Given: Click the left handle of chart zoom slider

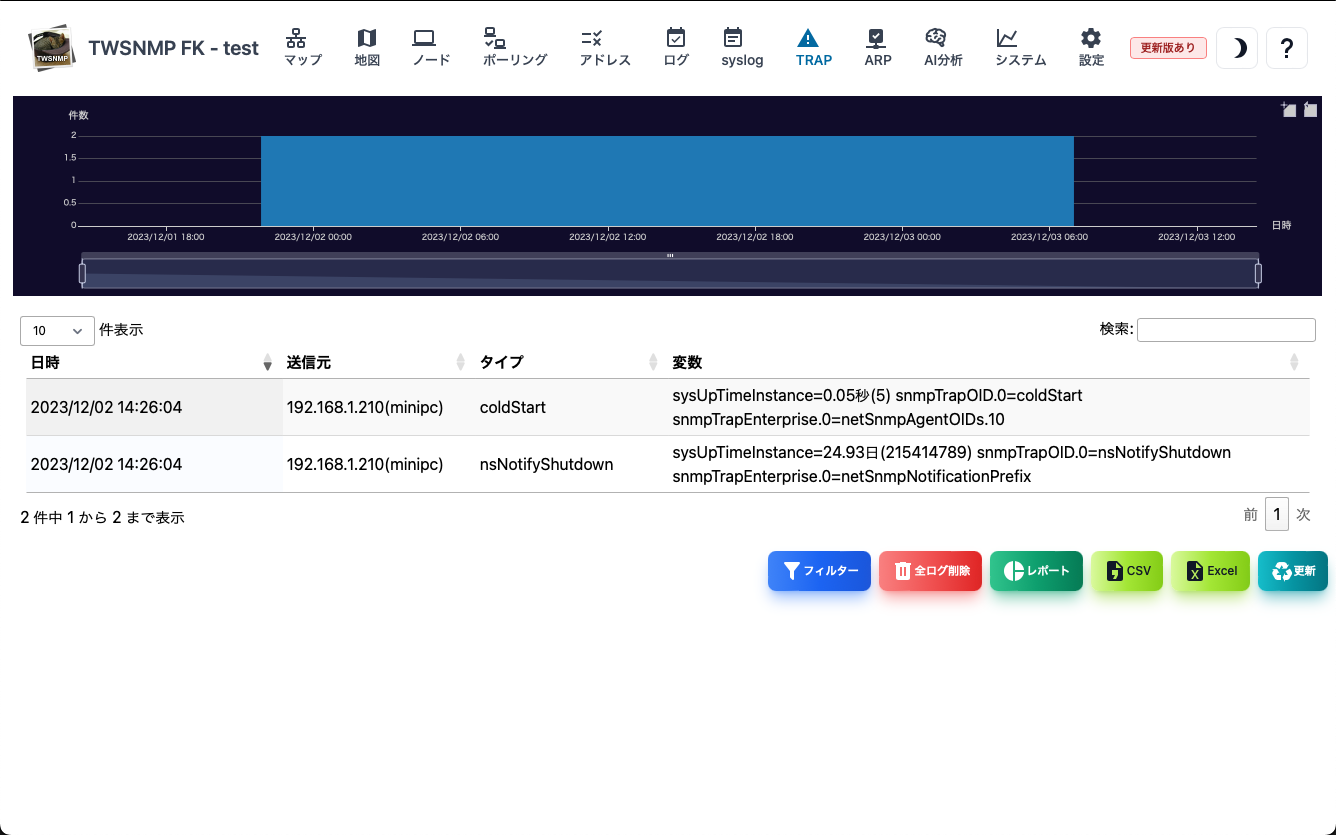Looking at the screenshot, I should [x=82, y=273].
